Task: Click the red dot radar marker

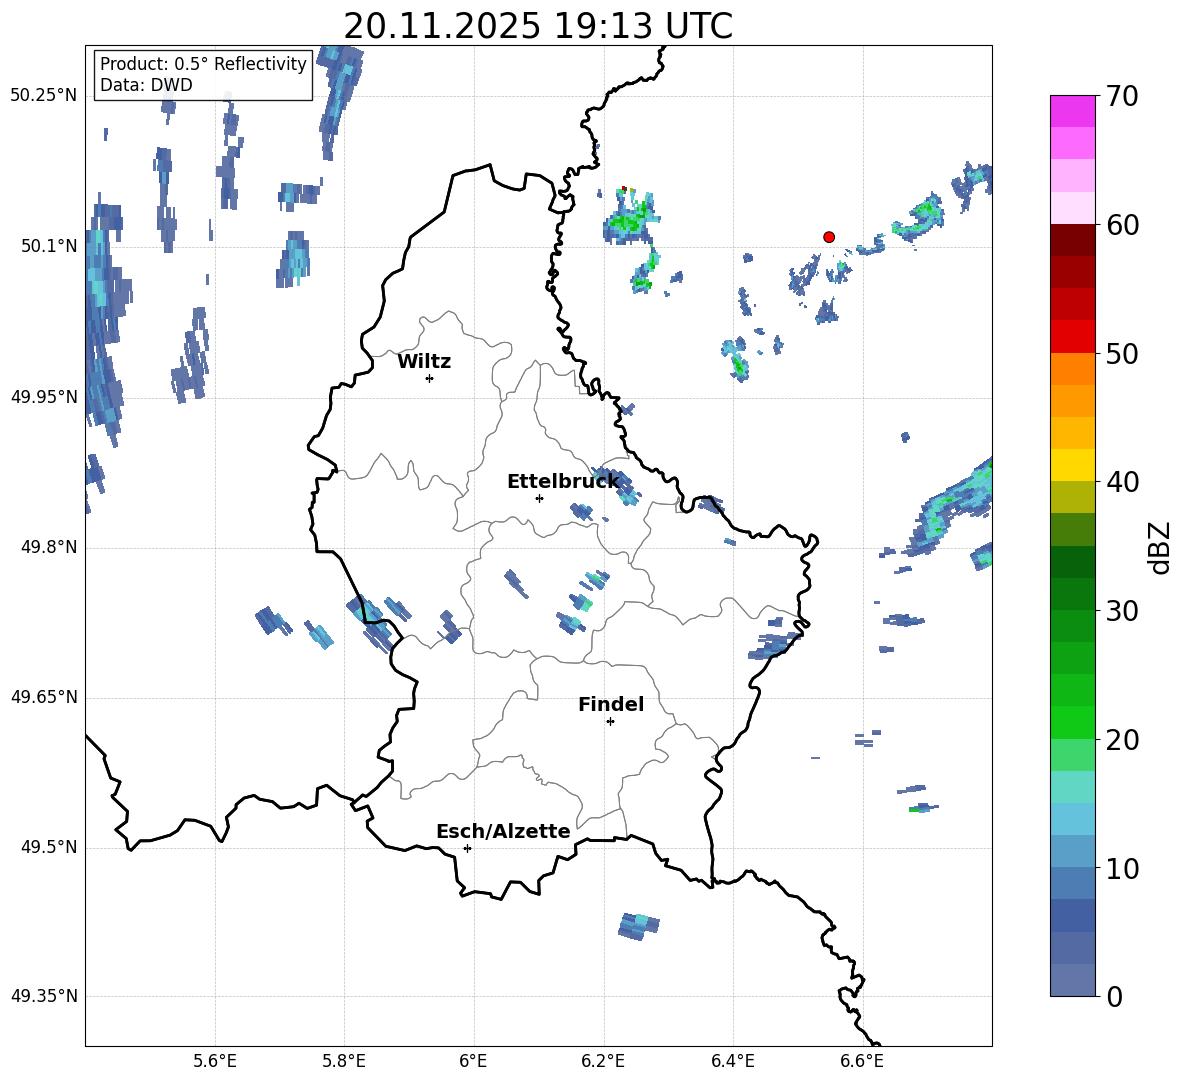Action: coord(829,237)
